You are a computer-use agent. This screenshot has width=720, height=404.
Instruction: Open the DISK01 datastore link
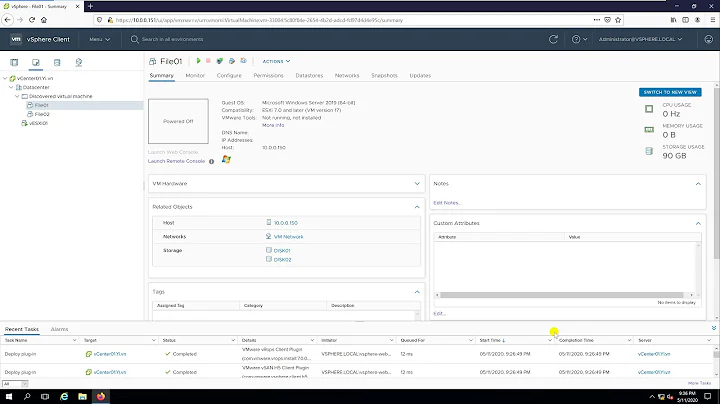[282, 251]
